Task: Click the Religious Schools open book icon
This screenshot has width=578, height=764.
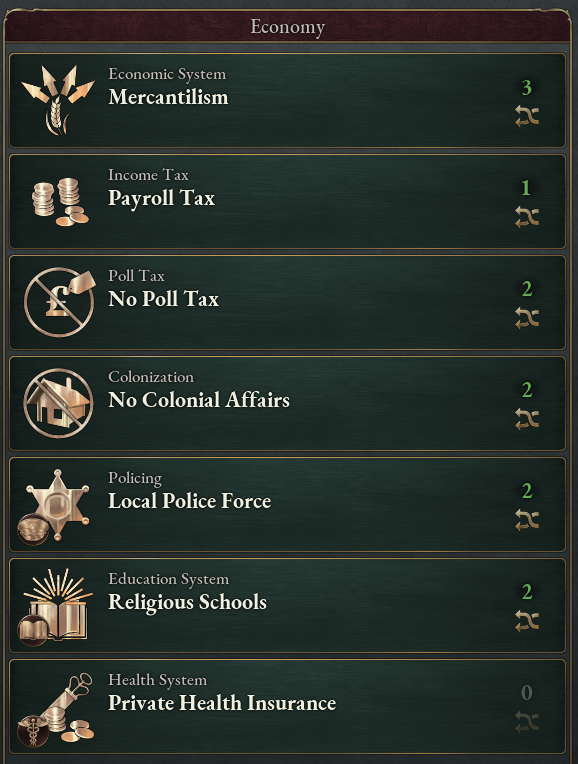Action: (55, 607)
